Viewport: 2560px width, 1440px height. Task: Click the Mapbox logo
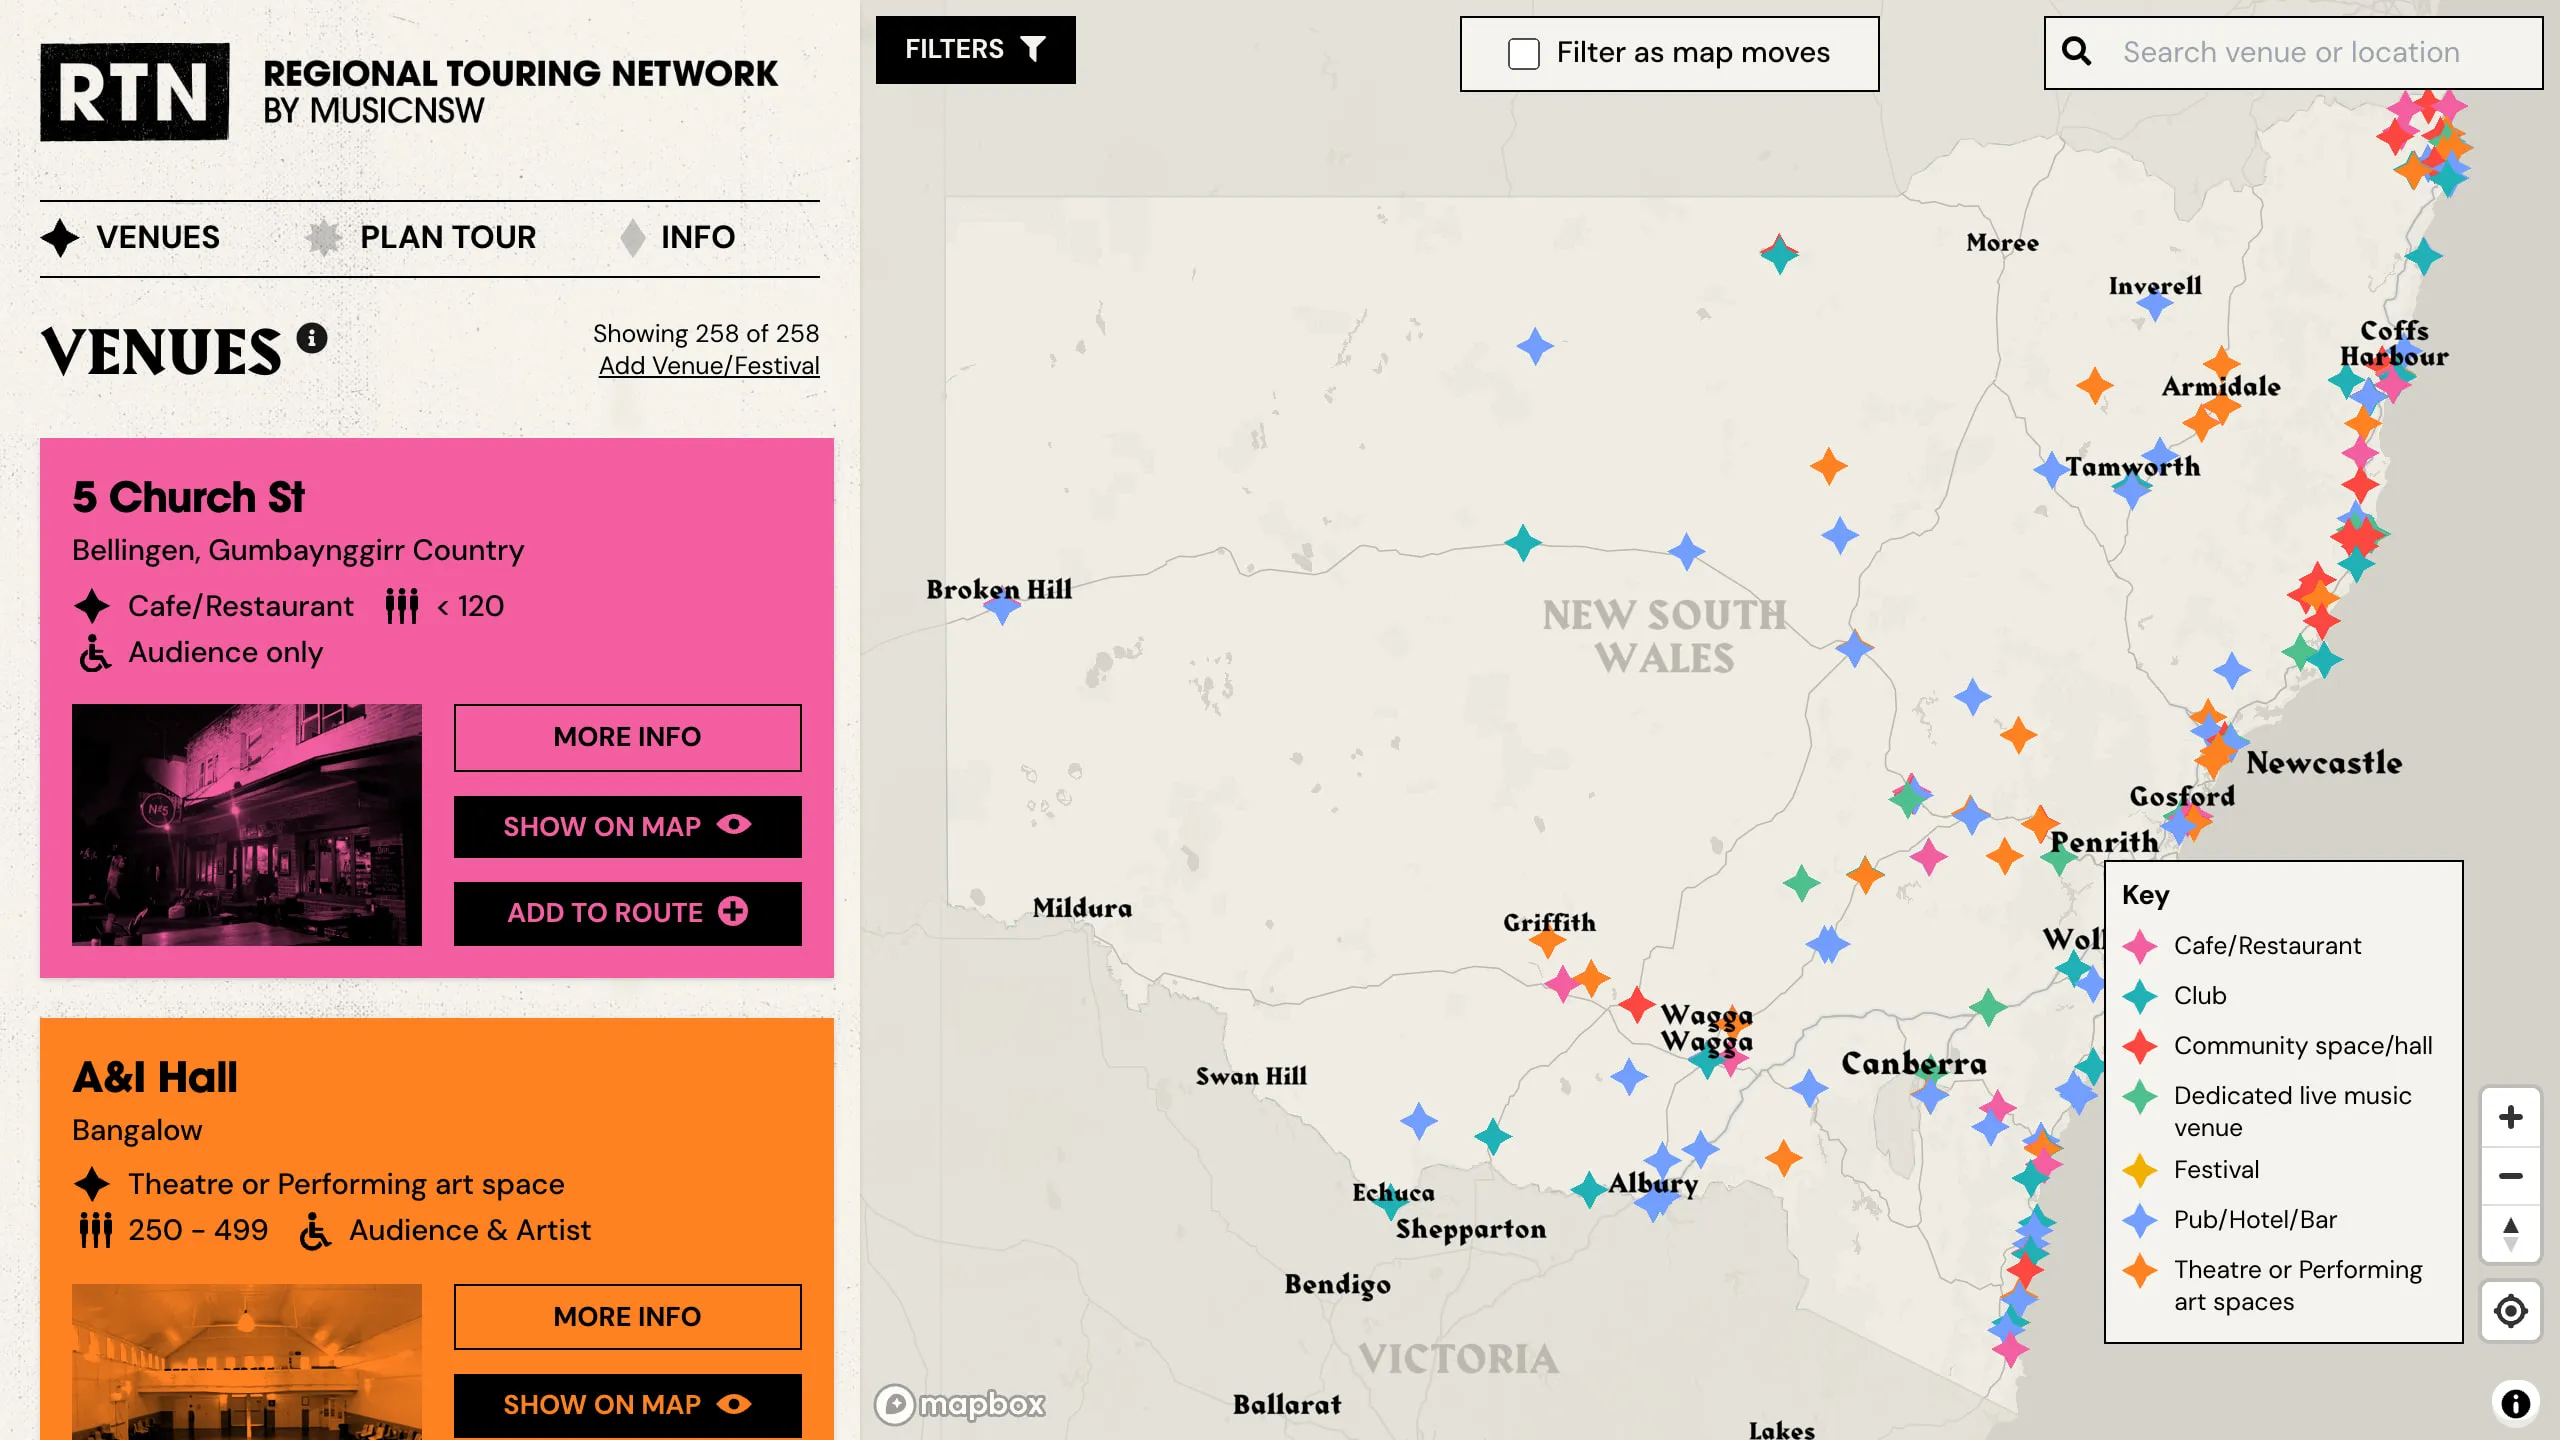pos(960,1404)
